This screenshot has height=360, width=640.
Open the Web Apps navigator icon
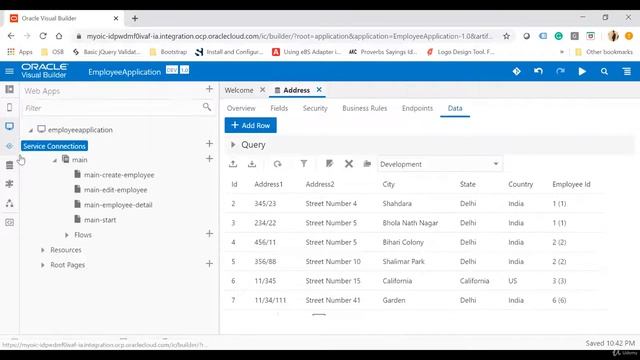(x=9, y=126)
